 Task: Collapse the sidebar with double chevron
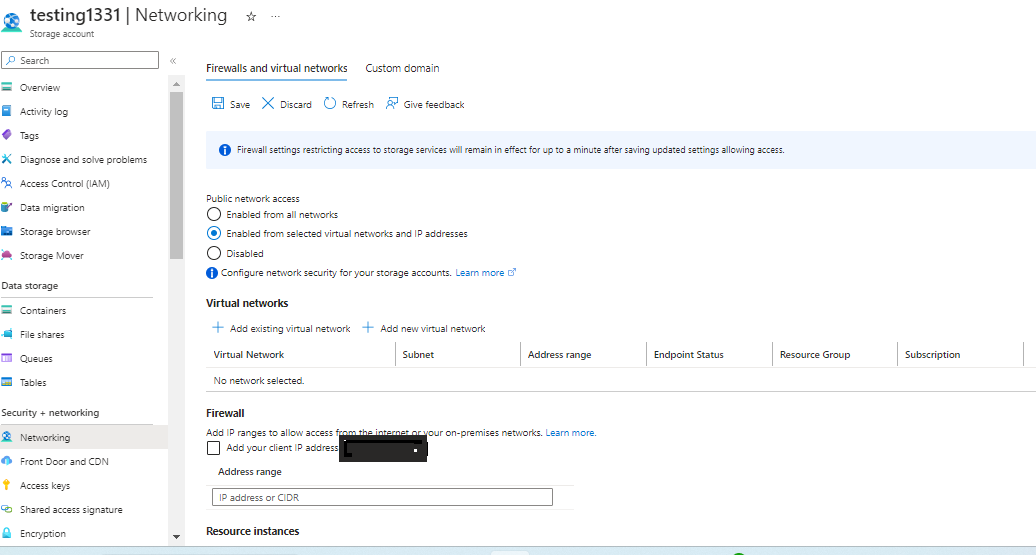point(173,61)
